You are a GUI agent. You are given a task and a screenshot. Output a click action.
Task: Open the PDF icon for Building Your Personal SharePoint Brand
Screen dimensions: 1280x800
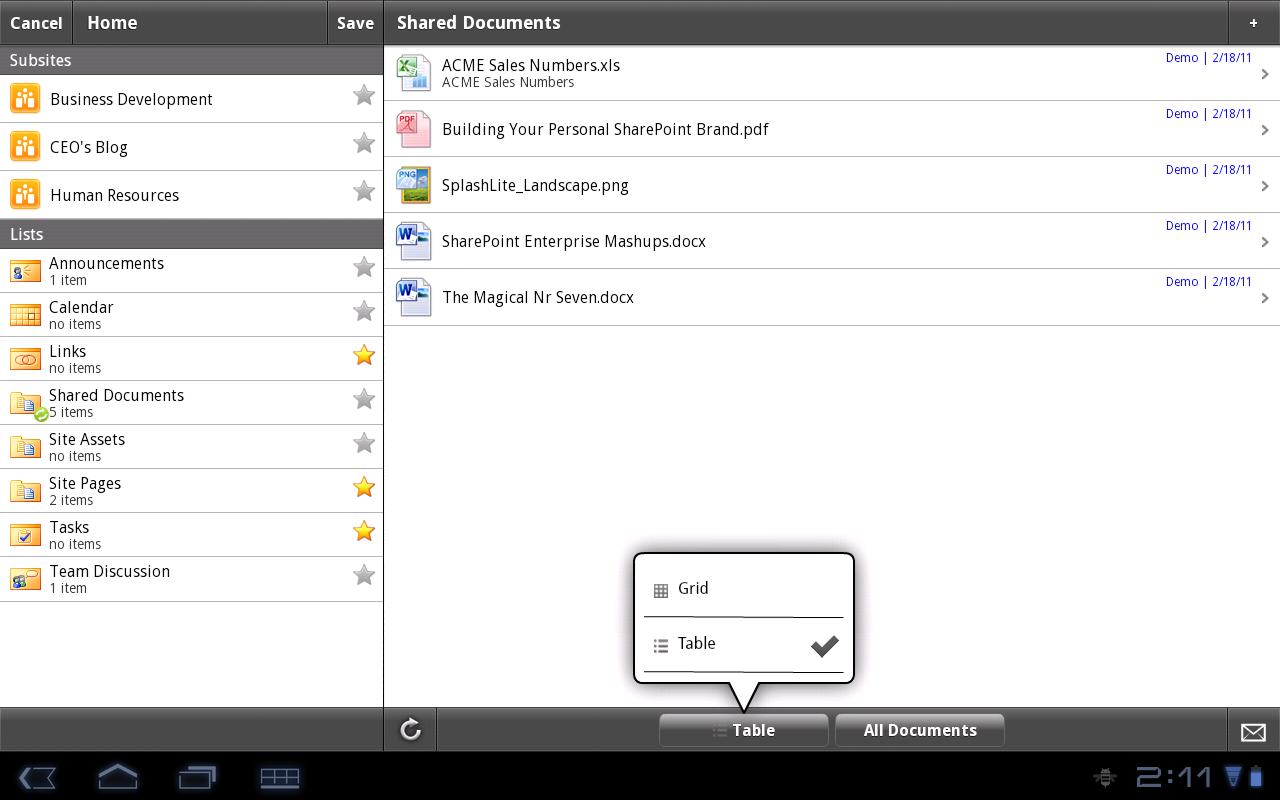(413, 129)
